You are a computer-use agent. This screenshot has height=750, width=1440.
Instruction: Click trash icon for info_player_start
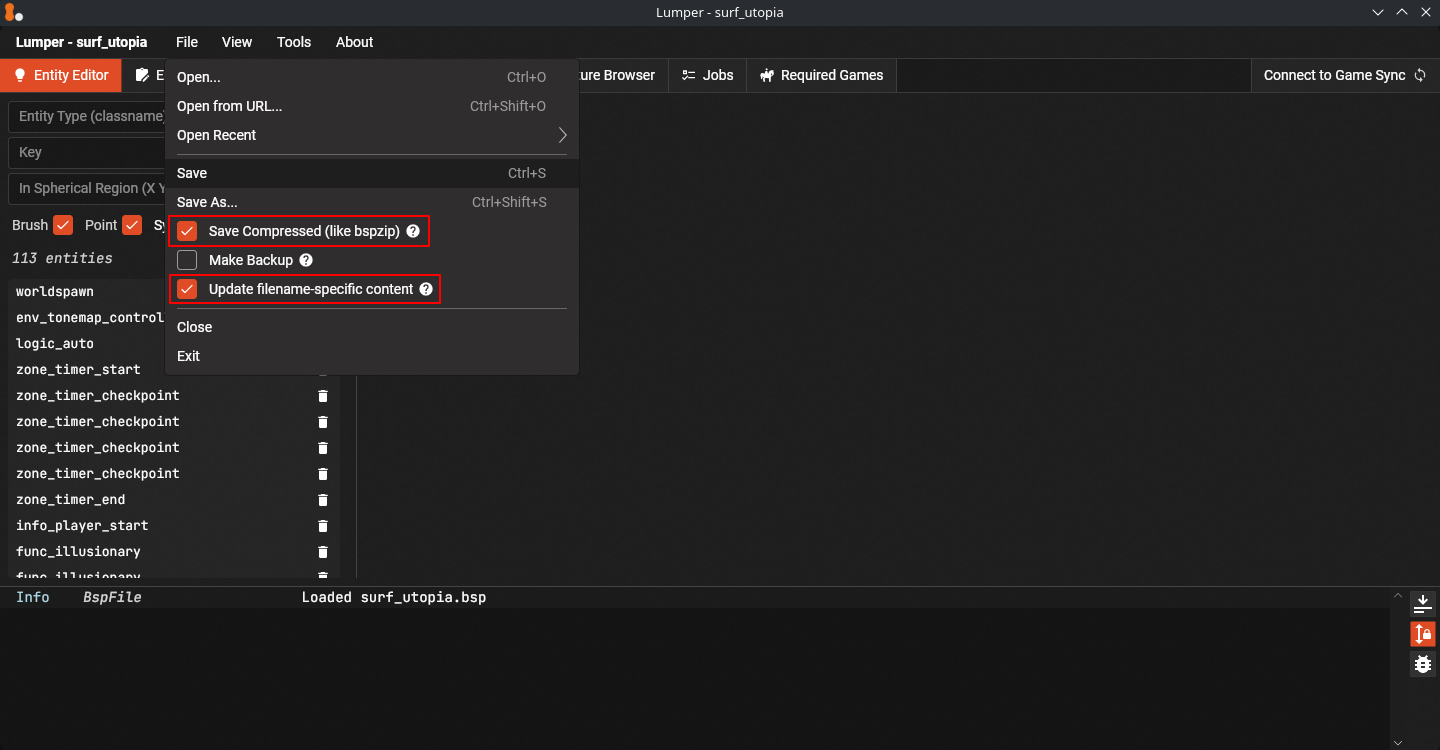point(323,526)
